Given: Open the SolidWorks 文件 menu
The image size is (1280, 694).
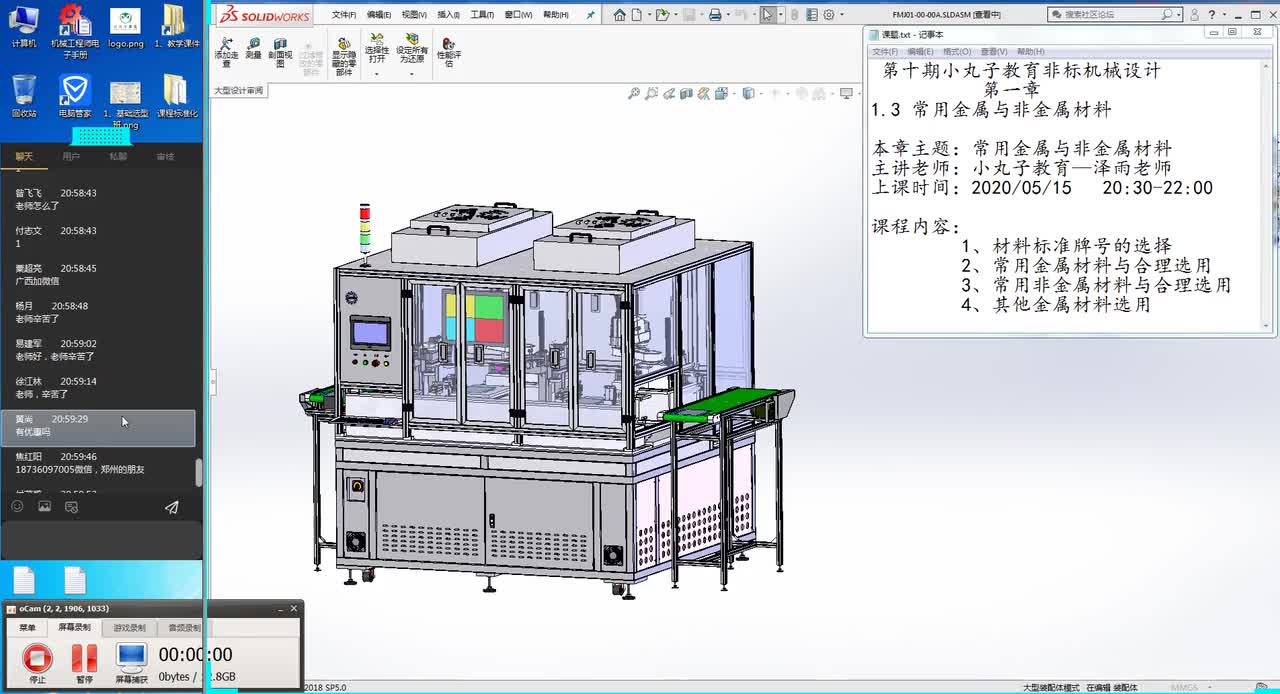Looking at the screenshot, I should (344, 15).
